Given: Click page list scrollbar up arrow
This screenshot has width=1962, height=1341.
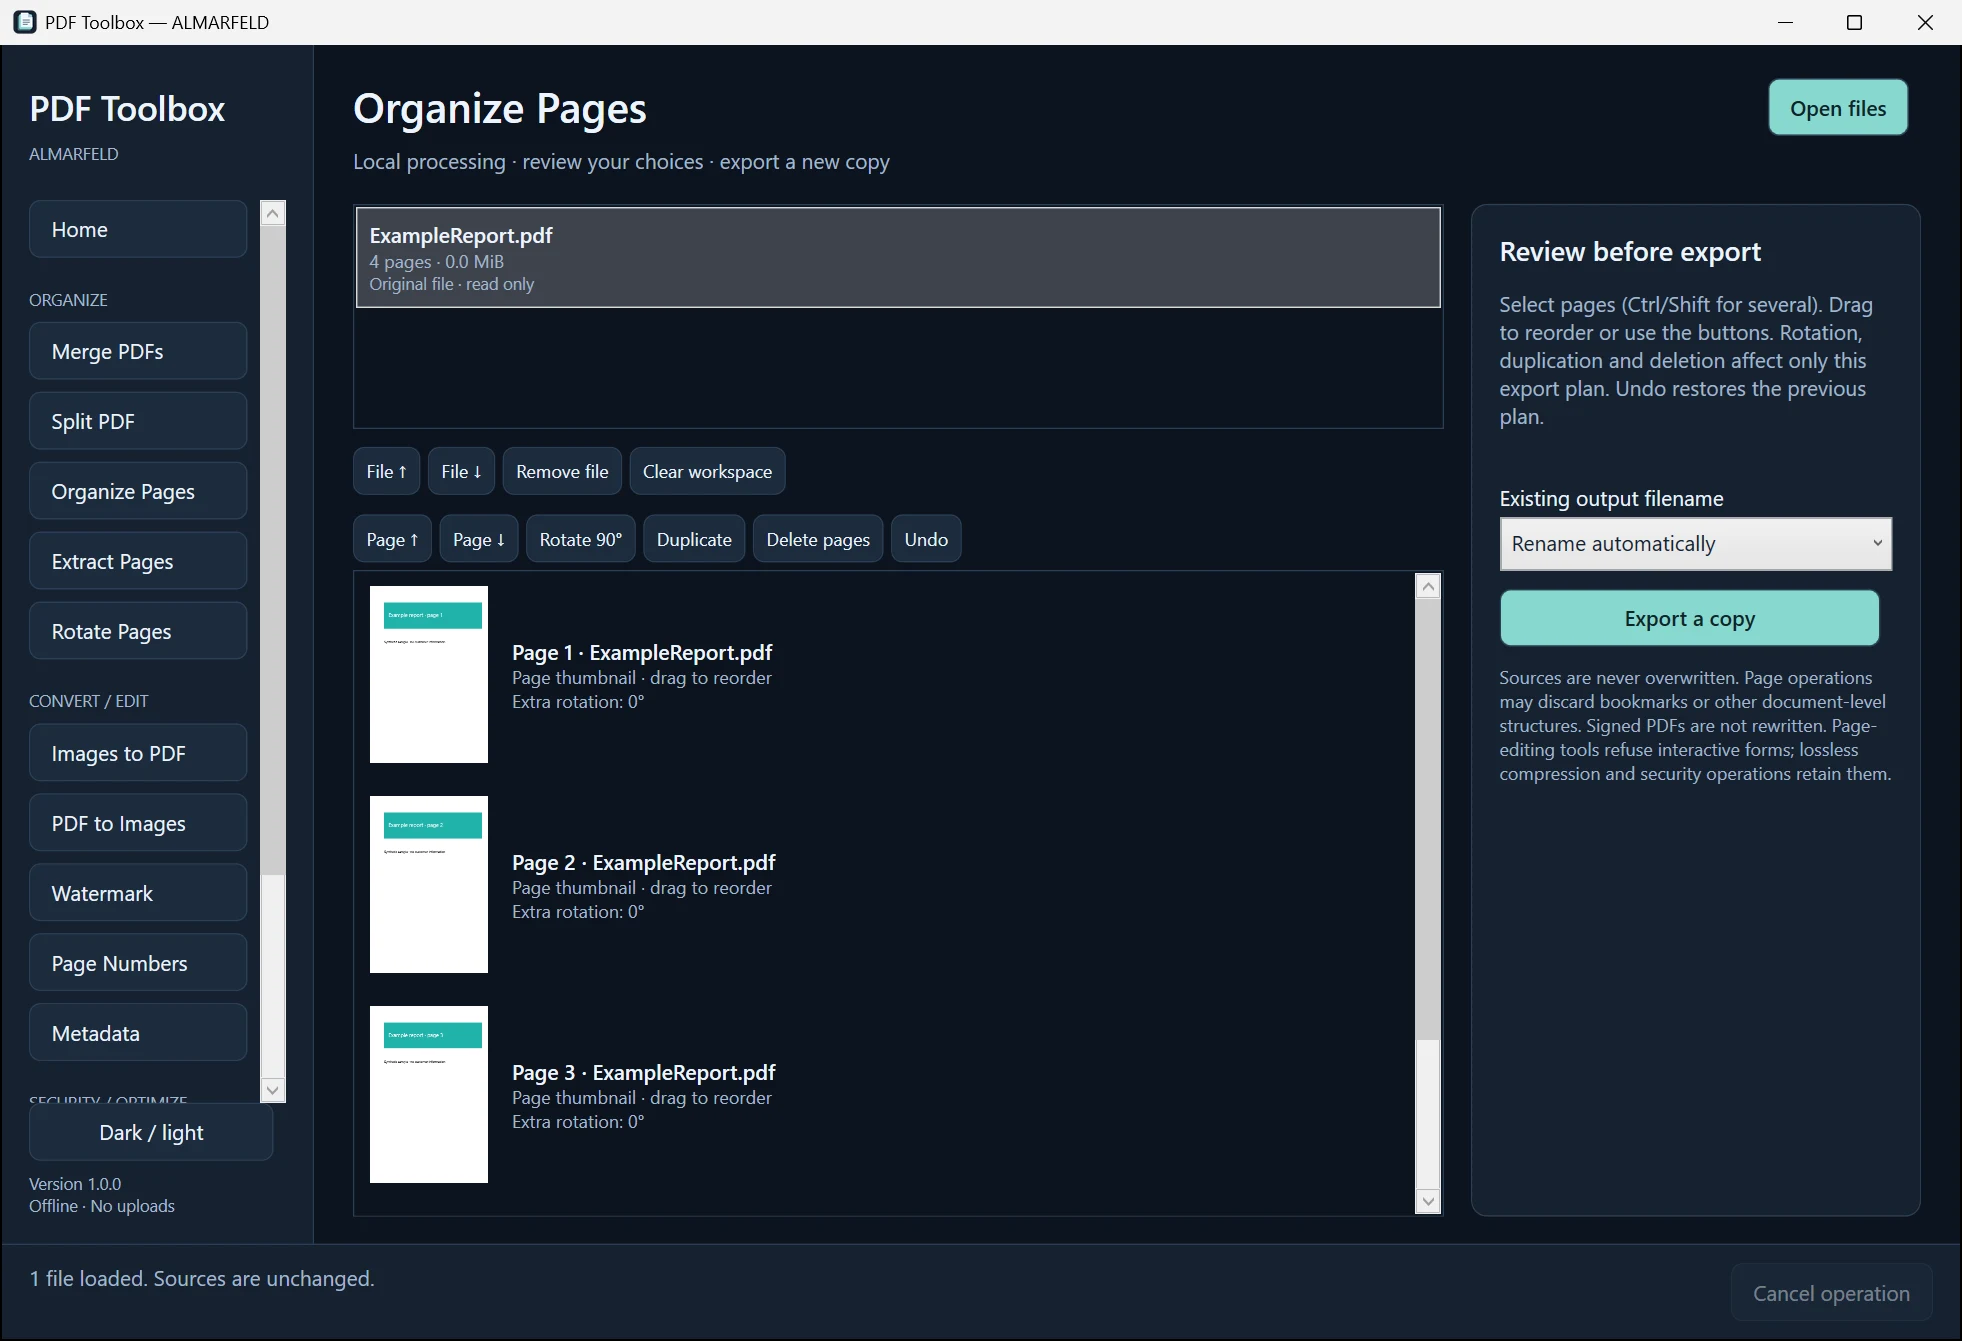Looking at the screenshot, I should [x=1428, y=586].
